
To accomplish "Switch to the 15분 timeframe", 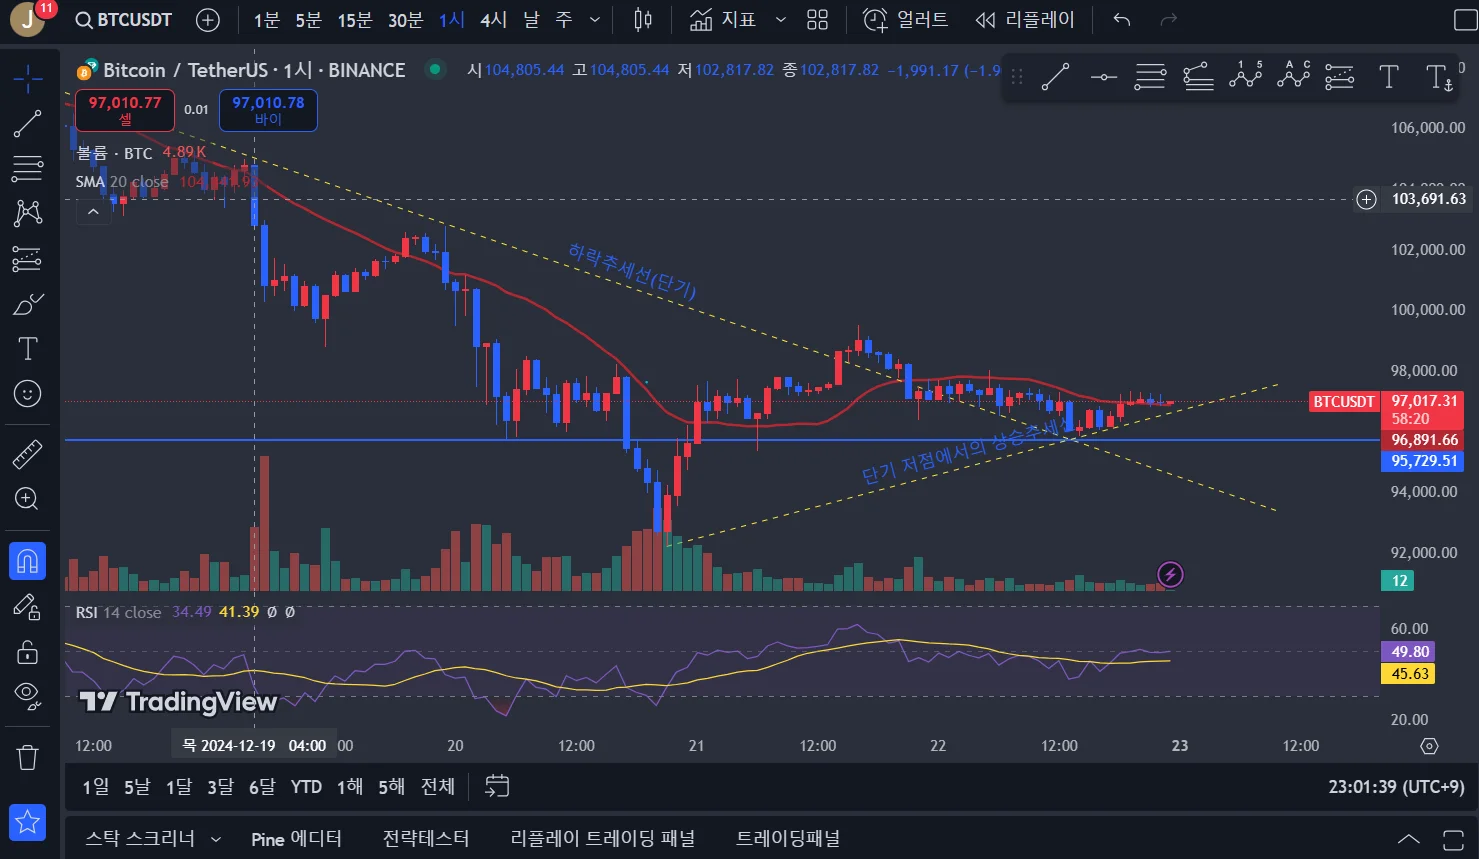I will (354, 20).
